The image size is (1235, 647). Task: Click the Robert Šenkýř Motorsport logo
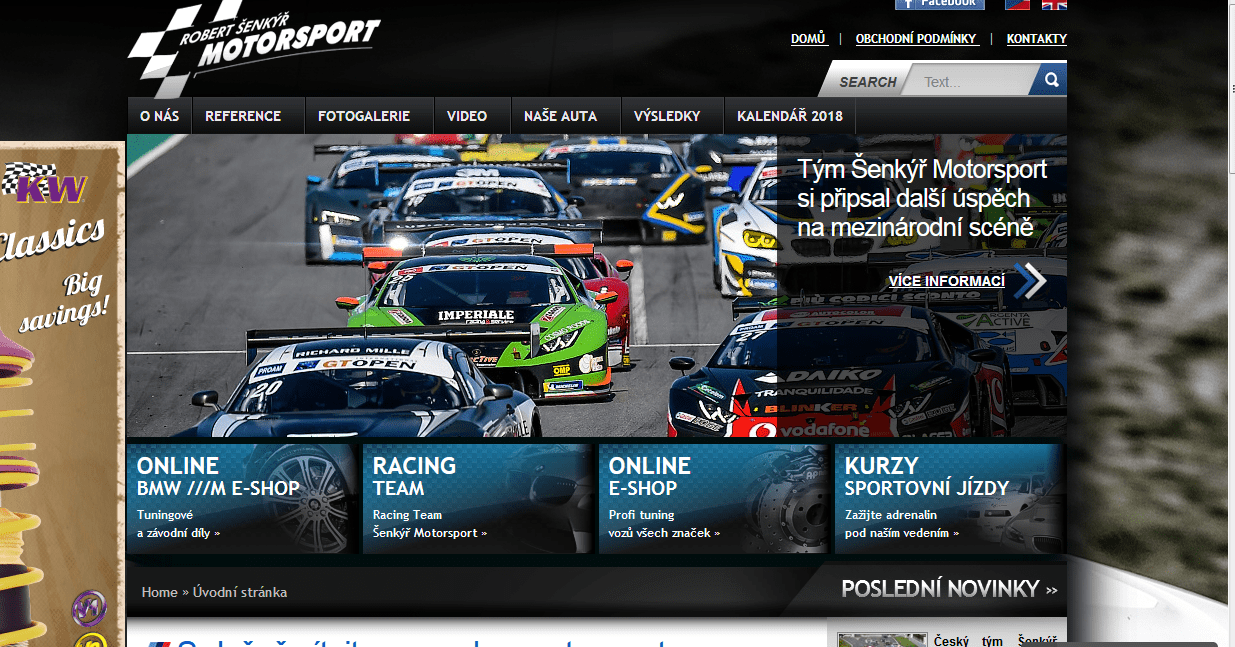click(253, 47)
